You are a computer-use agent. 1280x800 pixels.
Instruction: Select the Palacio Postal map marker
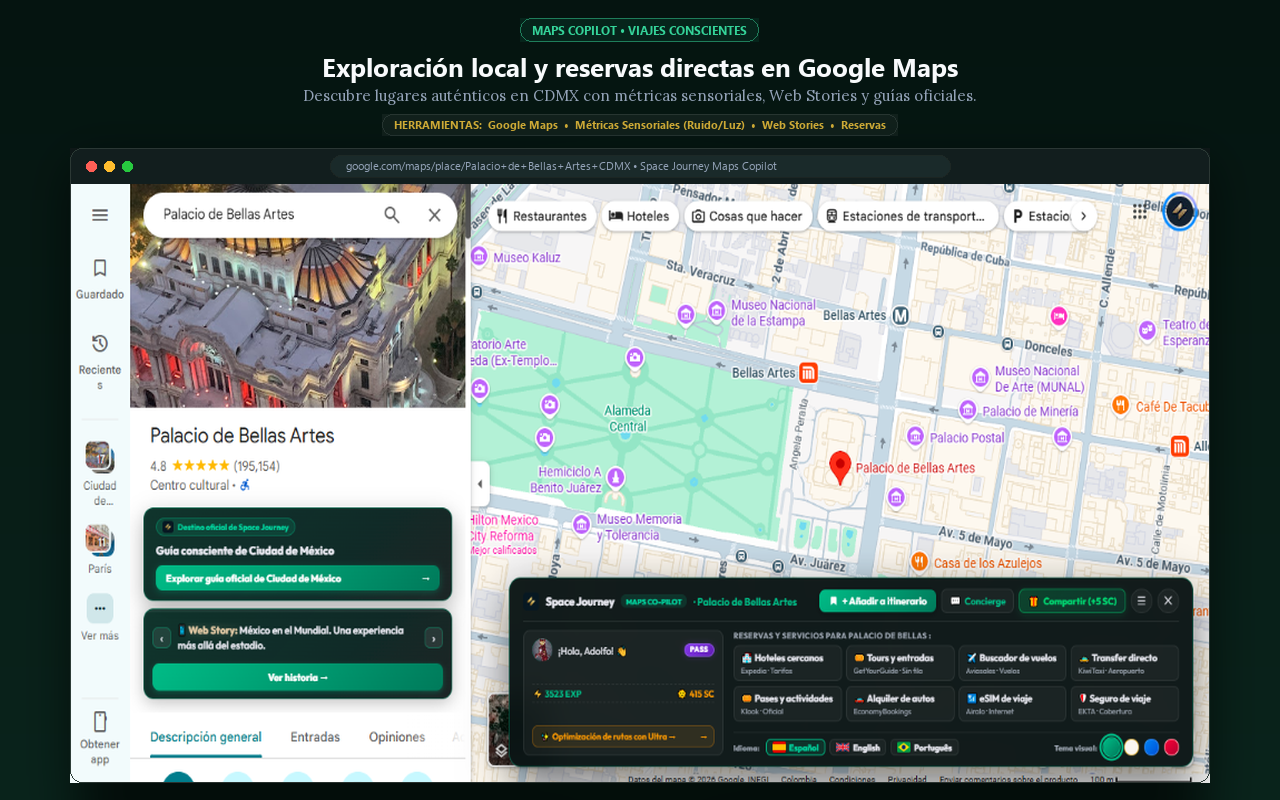[x=915, y=437]
